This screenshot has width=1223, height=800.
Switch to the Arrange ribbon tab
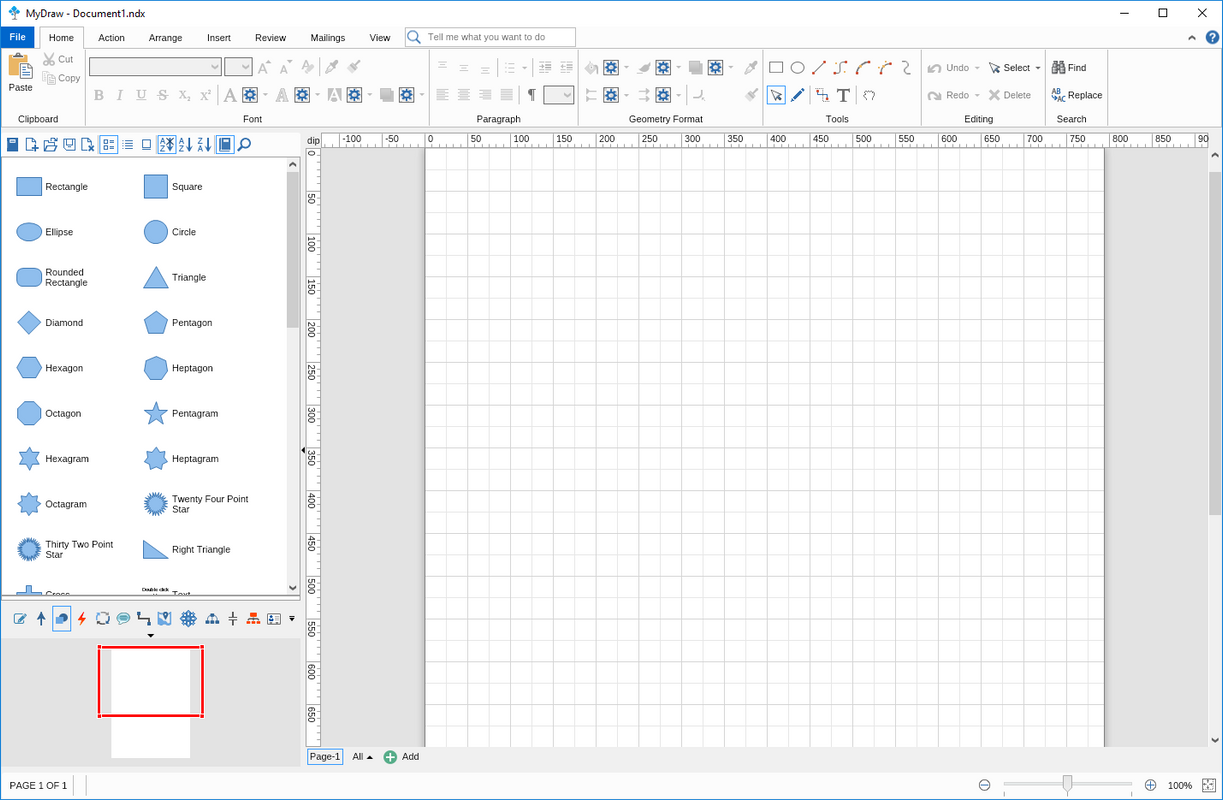(x=166, y=38)
